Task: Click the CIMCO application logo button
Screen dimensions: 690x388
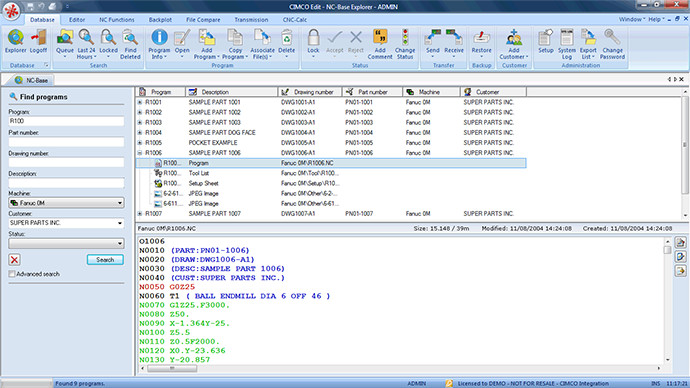Action: [x=11, y=11]
